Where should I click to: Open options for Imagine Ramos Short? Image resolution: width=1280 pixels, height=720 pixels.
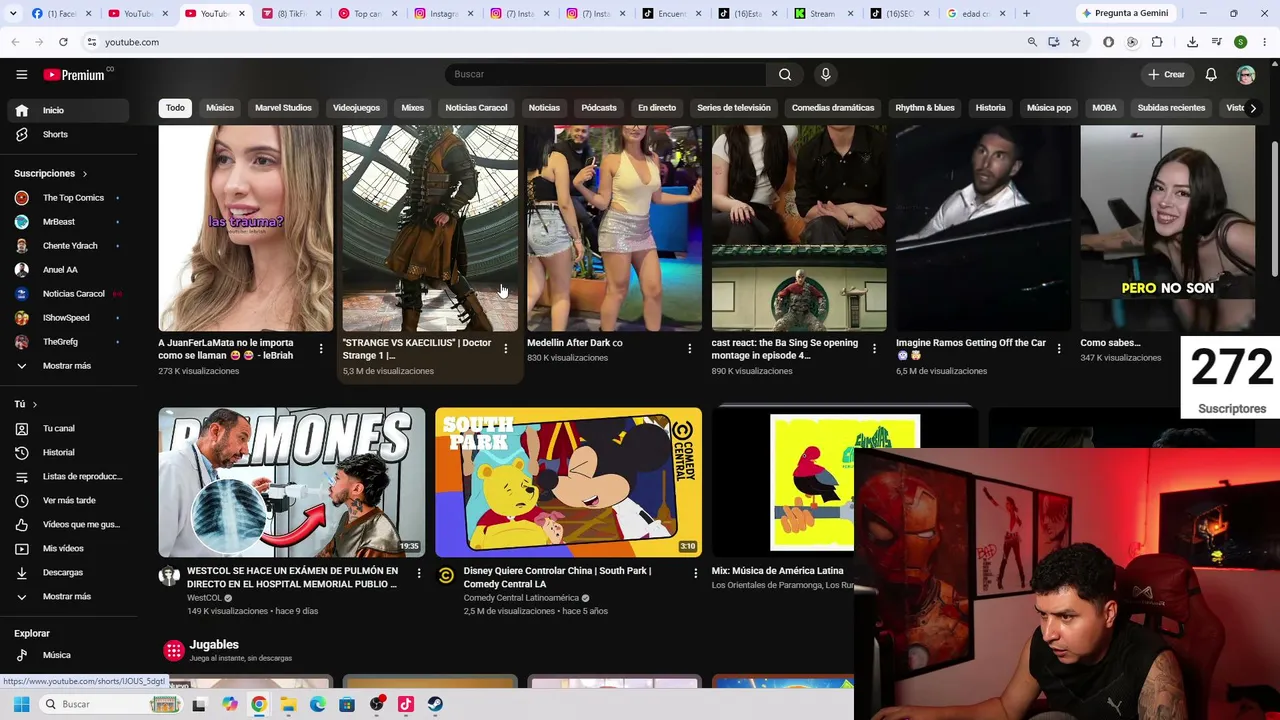coord(1058,349)
